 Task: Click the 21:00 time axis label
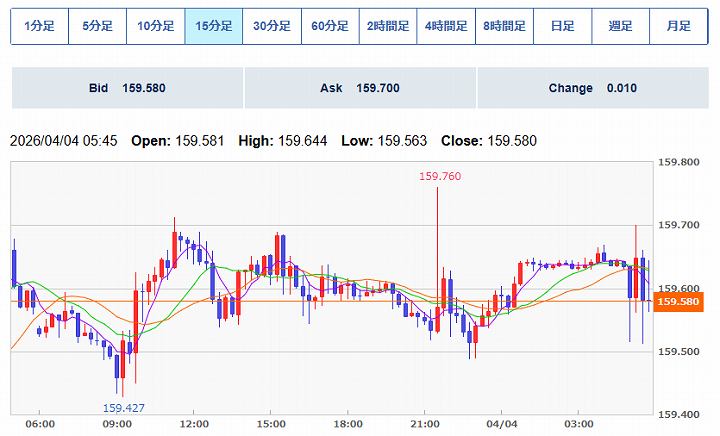coord(425,424)
